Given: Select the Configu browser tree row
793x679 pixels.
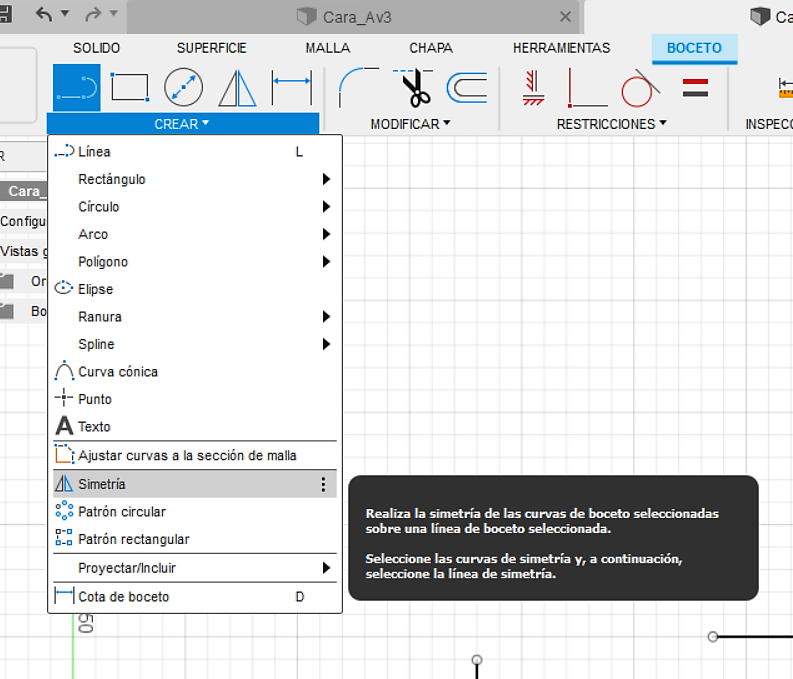Looking at the screenshot, I should (23, 221).
